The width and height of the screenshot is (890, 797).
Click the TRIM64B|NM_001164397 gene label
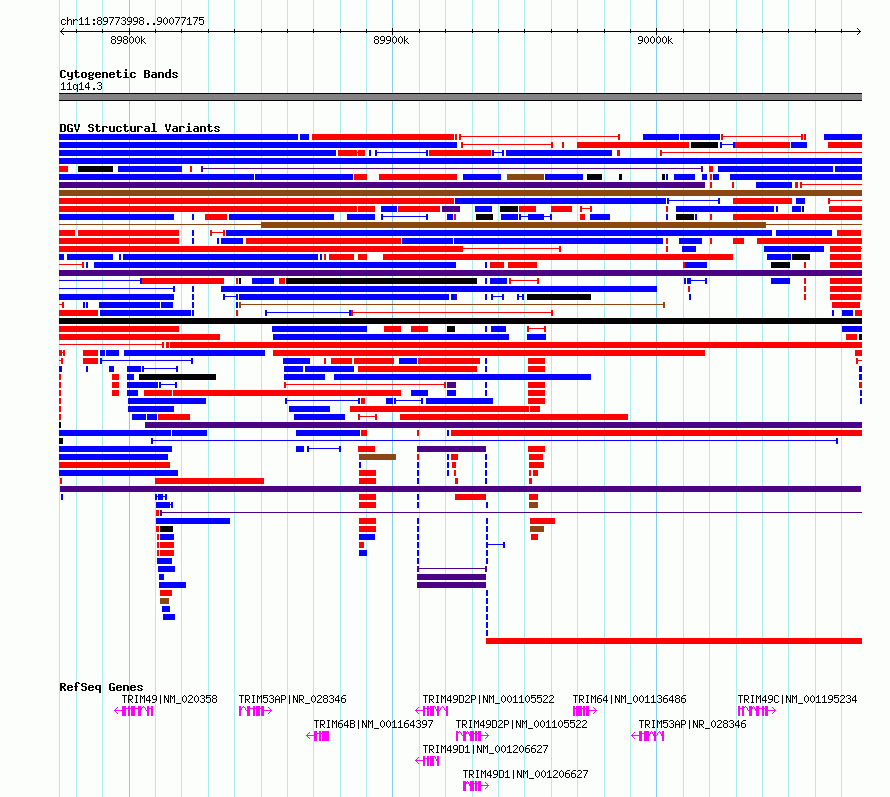pos(373,724)
